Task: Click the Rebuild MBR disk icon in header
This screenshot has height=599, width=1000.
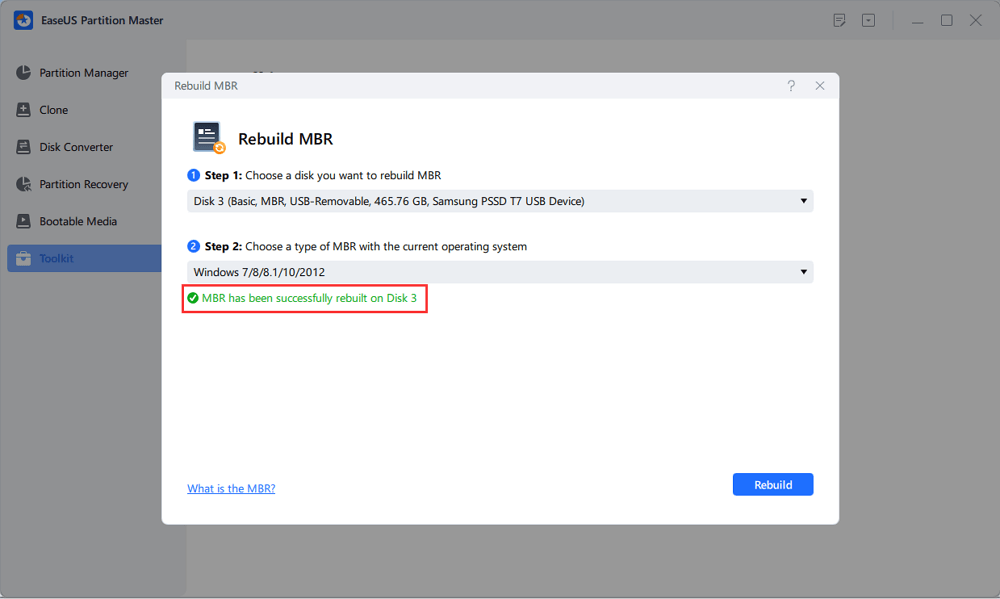Action: pyautogui.click(x=209, y=138)
